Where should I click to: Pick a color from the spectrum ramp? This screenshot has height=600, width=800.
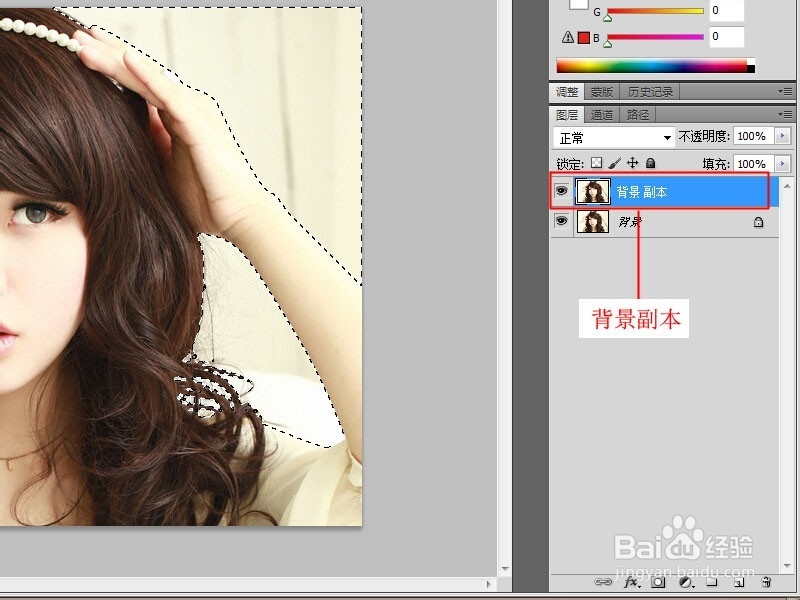[655, 66]
